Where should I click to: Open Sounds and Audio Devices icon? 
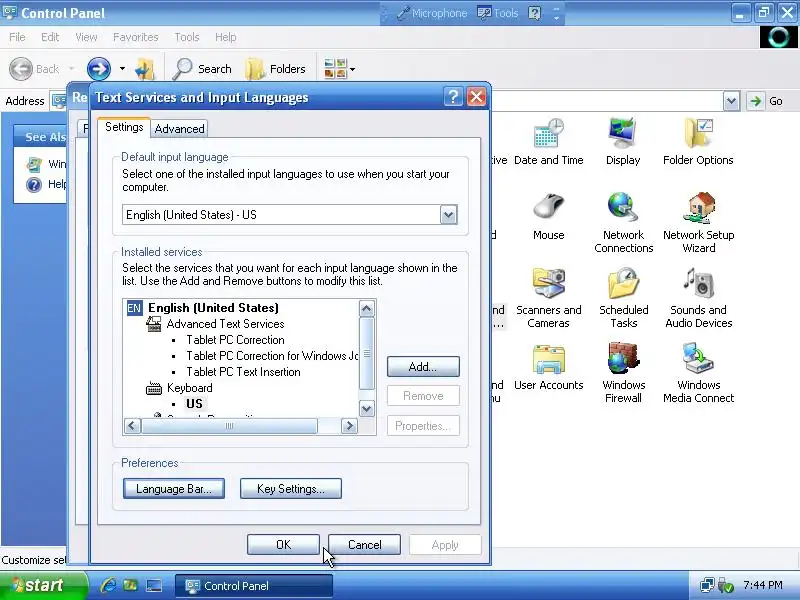tap(698, 298)
